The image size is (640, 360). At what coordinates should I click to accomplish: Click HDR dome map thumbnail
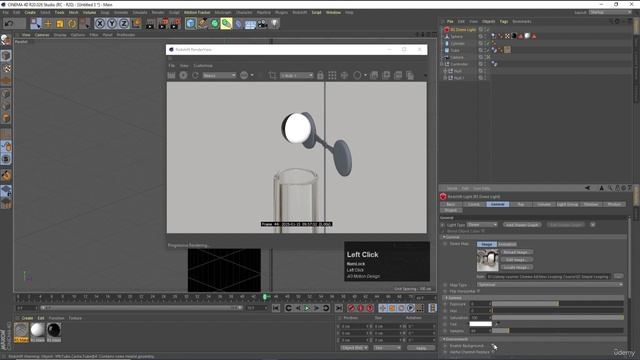coord(487,260)
